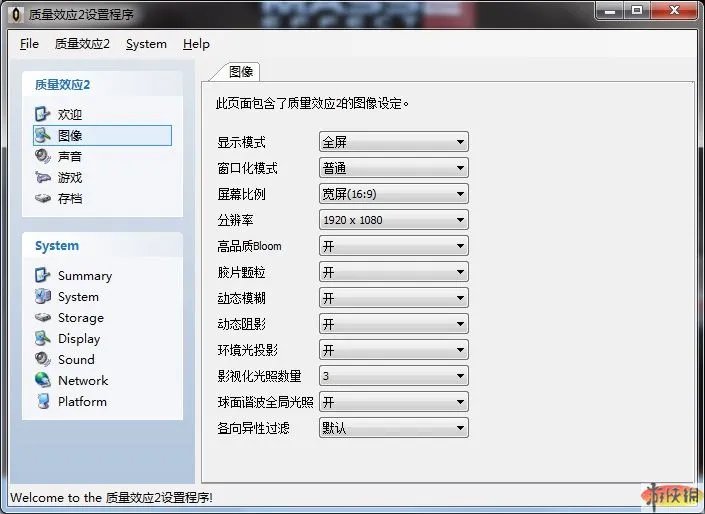Click the app icon in the title bar

(16, 14)
